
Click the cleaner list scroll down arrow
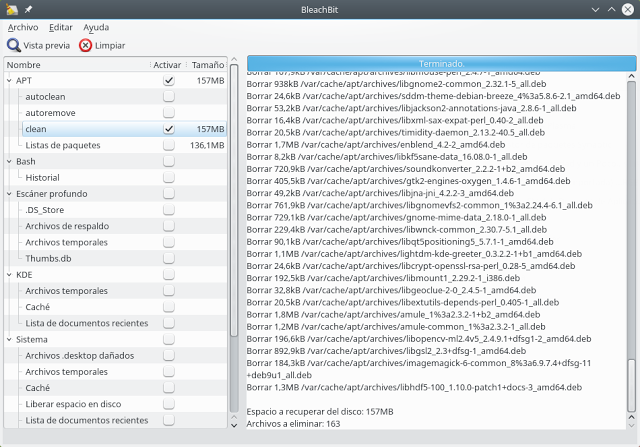click(x=234, y=425)
